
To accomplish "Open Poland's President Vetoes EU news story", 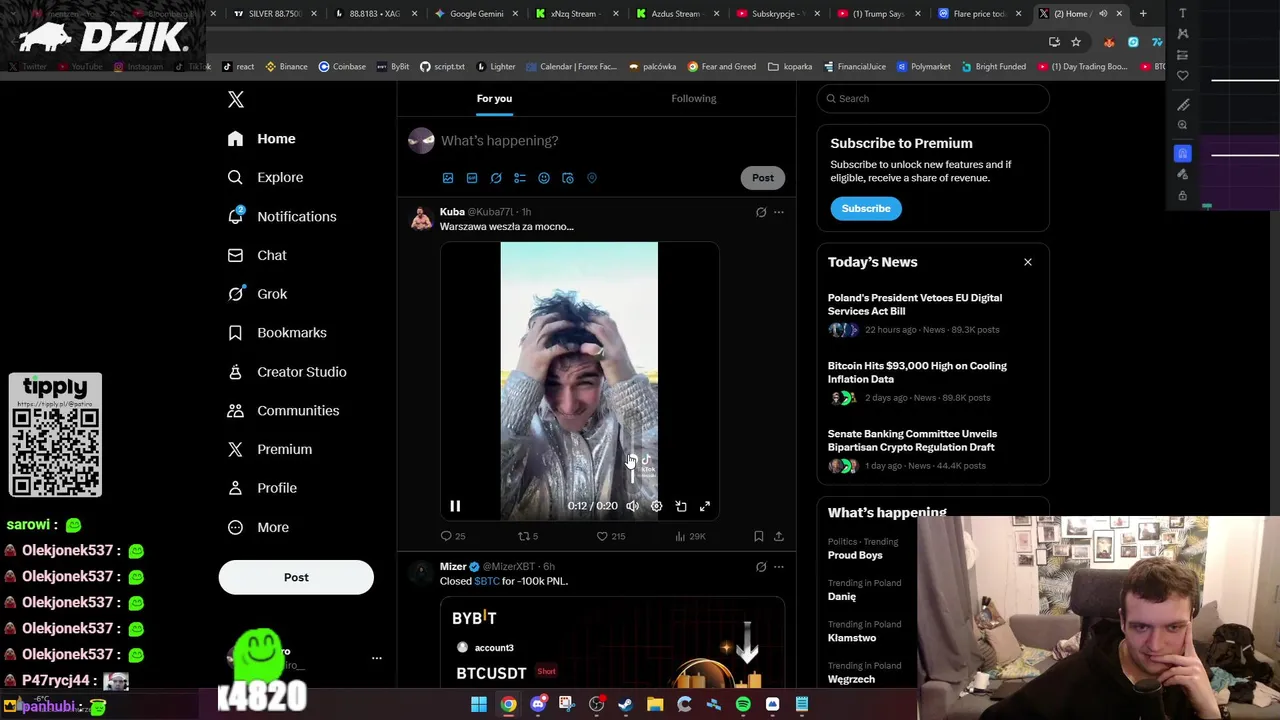I will 933,313.
